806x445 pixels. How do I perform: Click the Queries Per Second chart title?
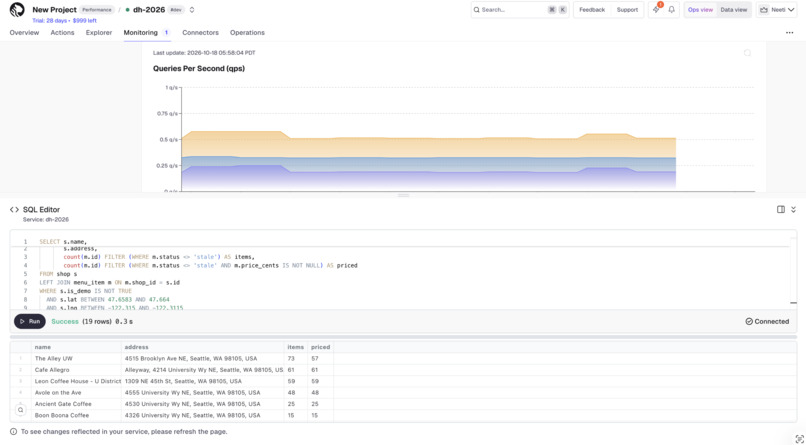tap(199, 68)
